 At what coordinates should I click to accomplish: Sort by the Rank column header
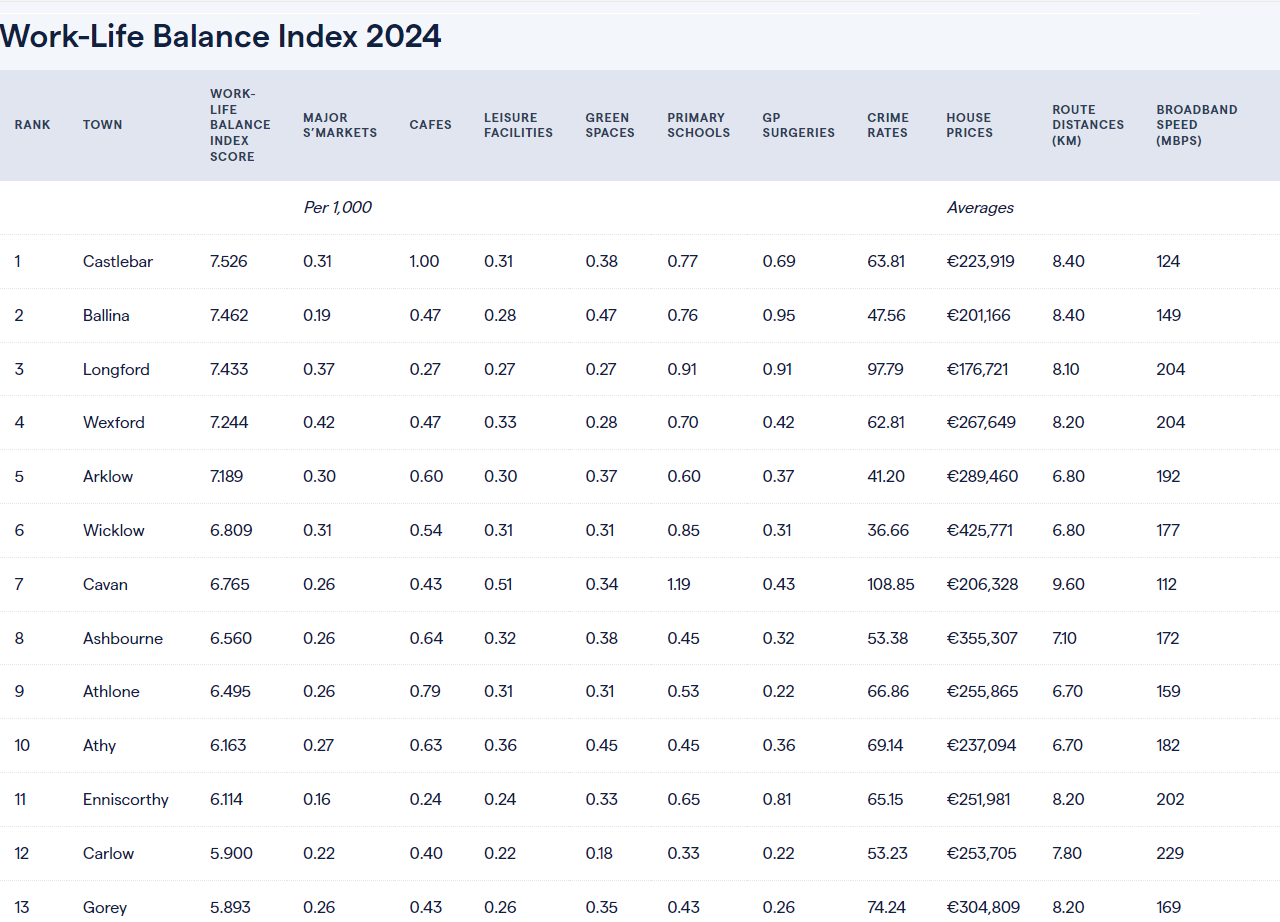(x=32, y=125)
